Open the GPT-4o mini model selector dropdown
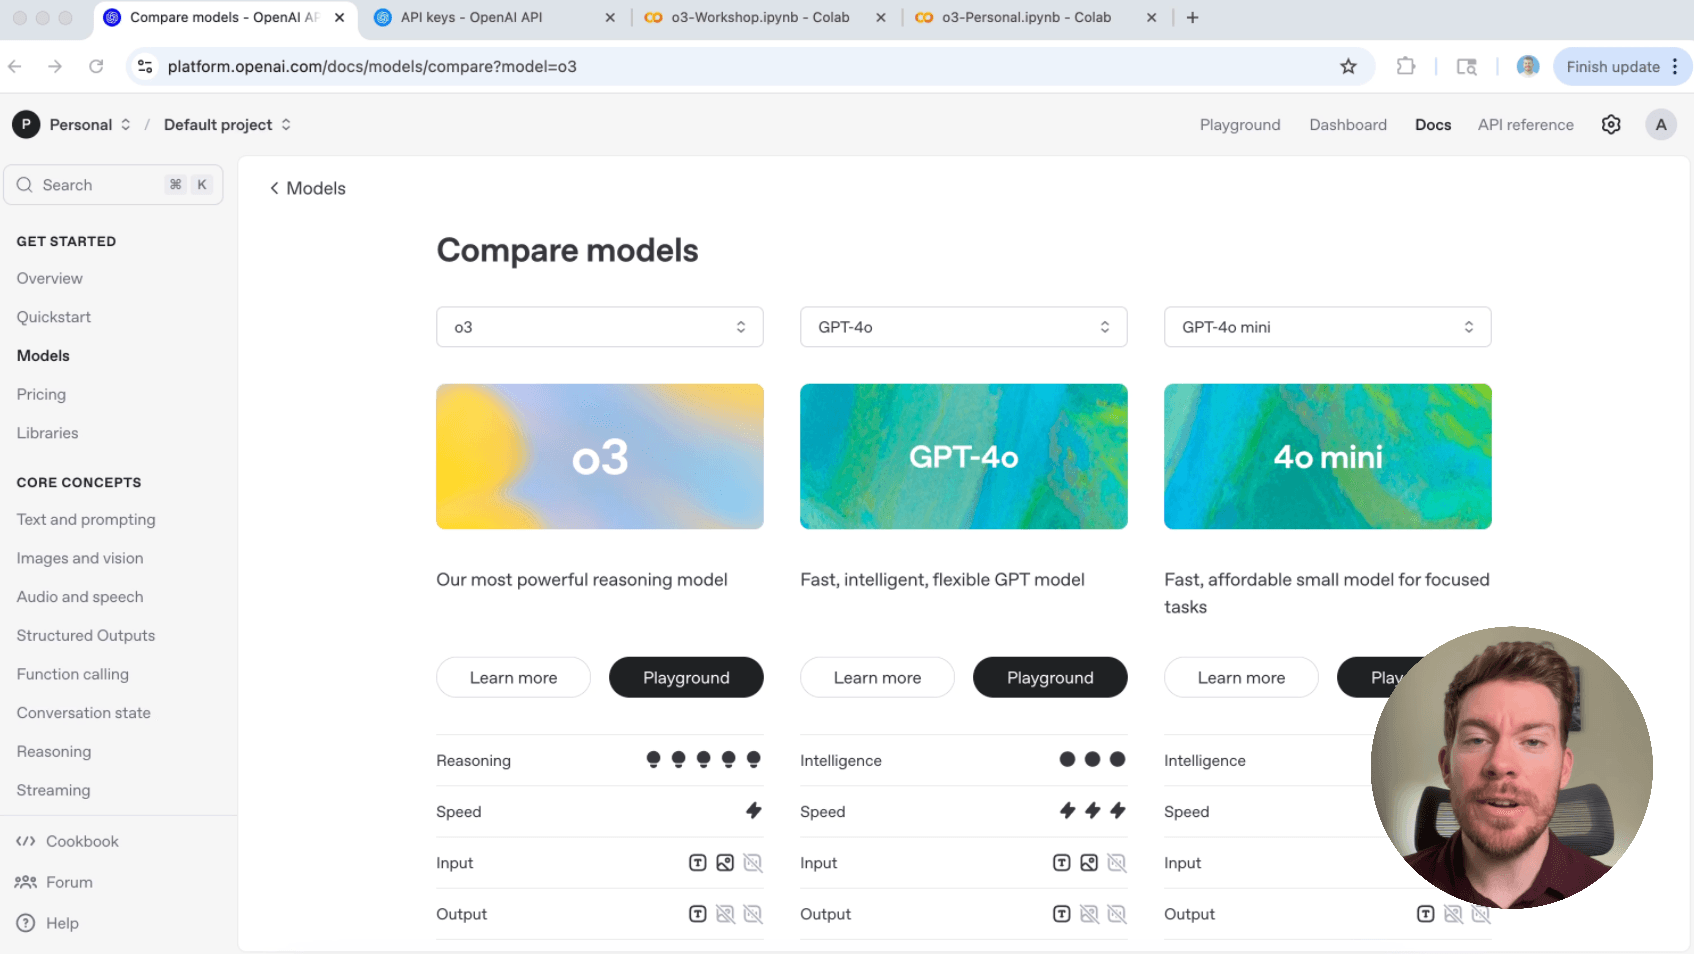 (1328, 327)
